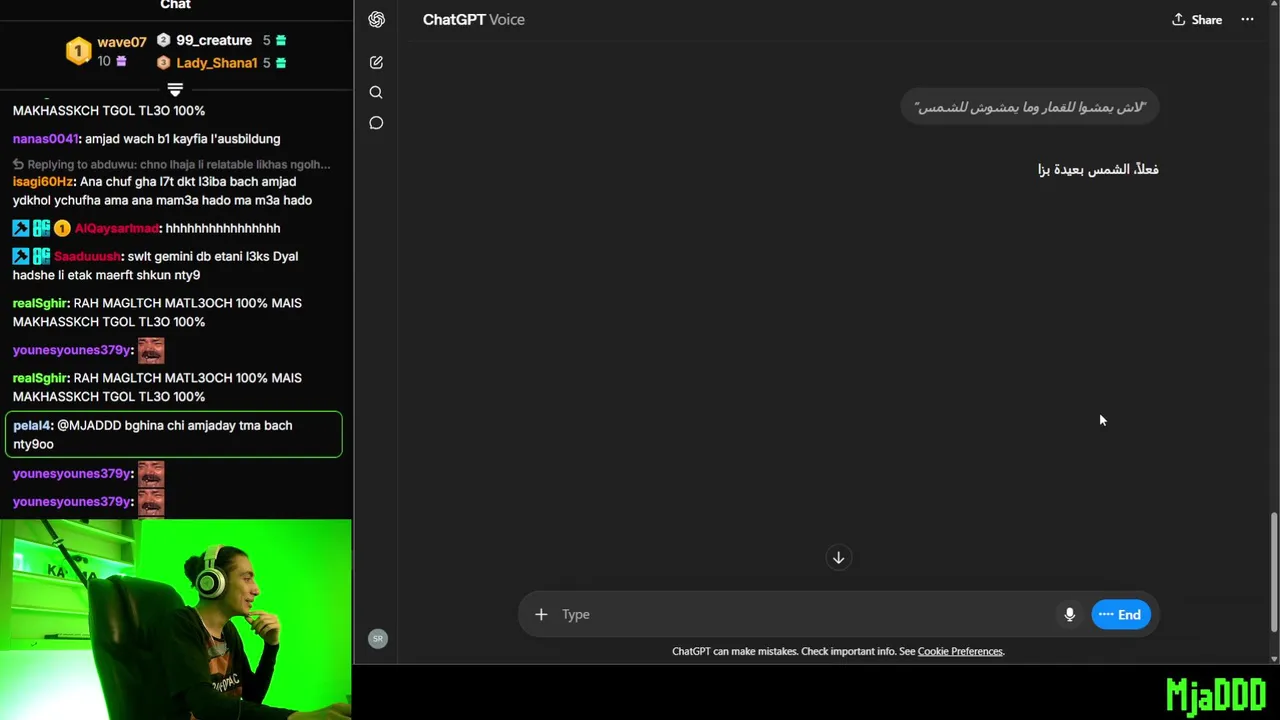Click nanas0041 username in chat
The image size is (1280, 720).
click(x=45, y=139)
